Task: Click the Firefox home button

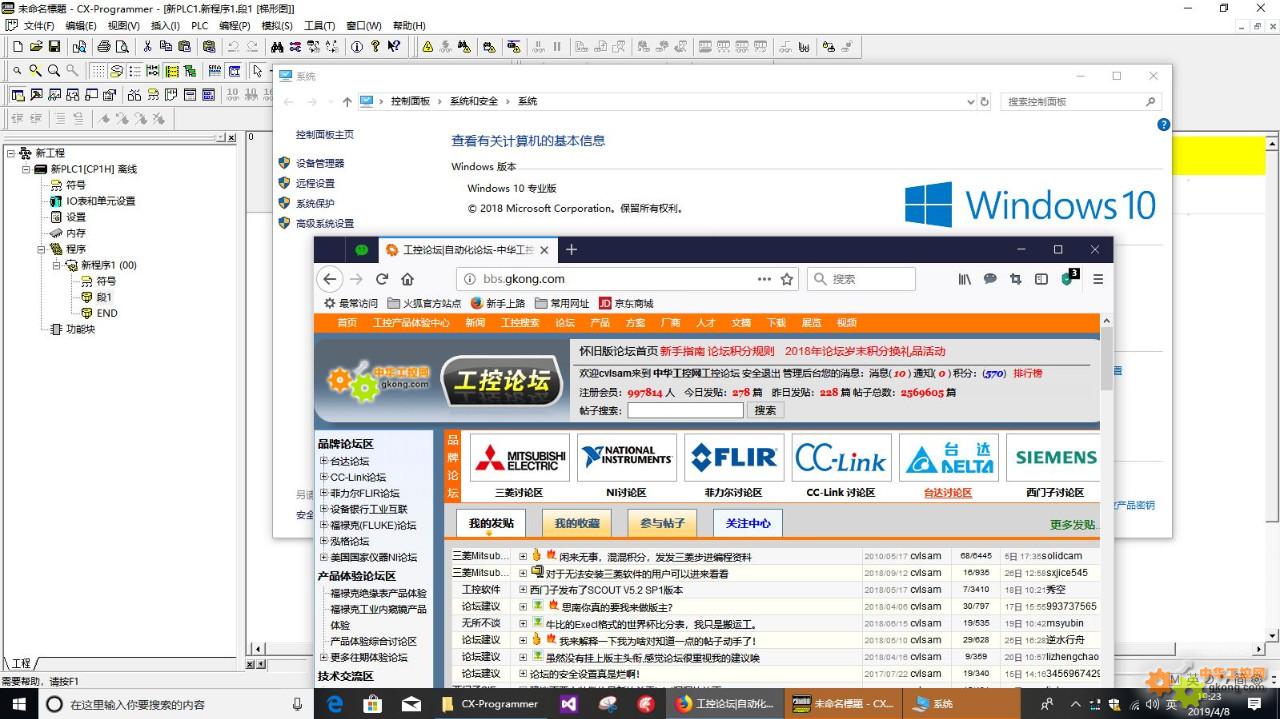Action: click(x=408, y=279)
